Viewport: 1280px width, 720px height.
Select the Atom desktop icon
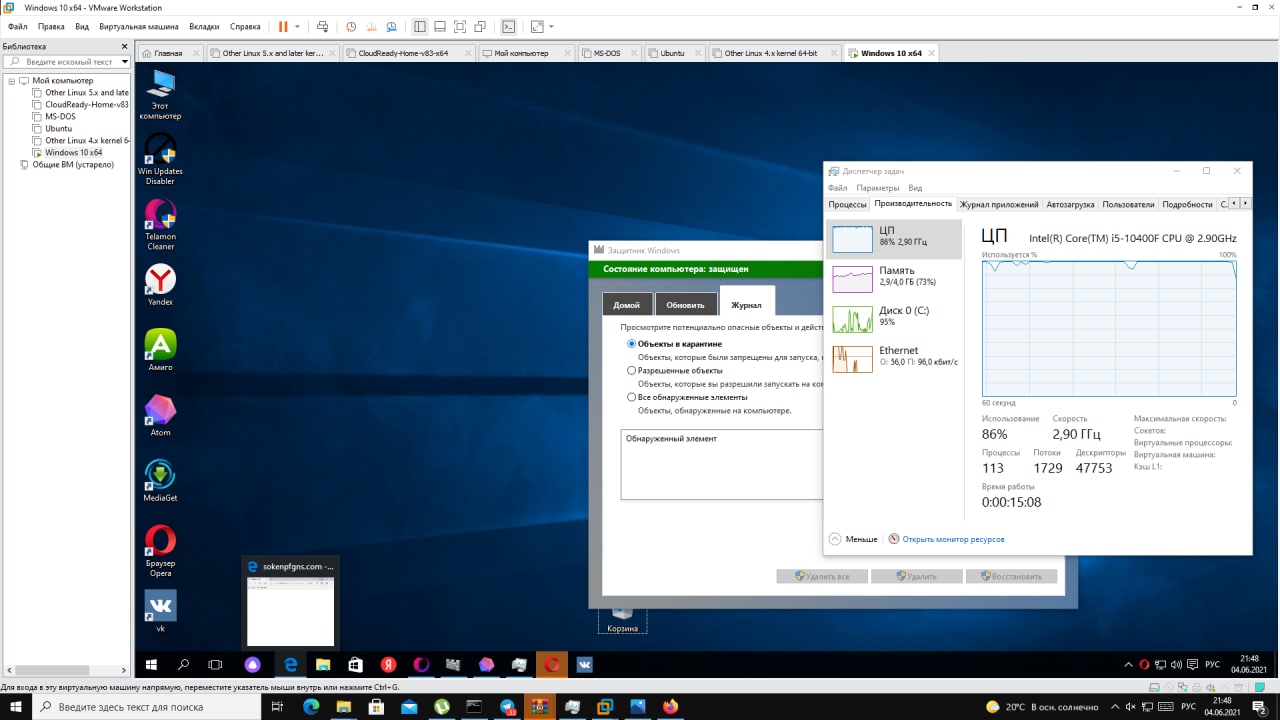tap(160, 415)
